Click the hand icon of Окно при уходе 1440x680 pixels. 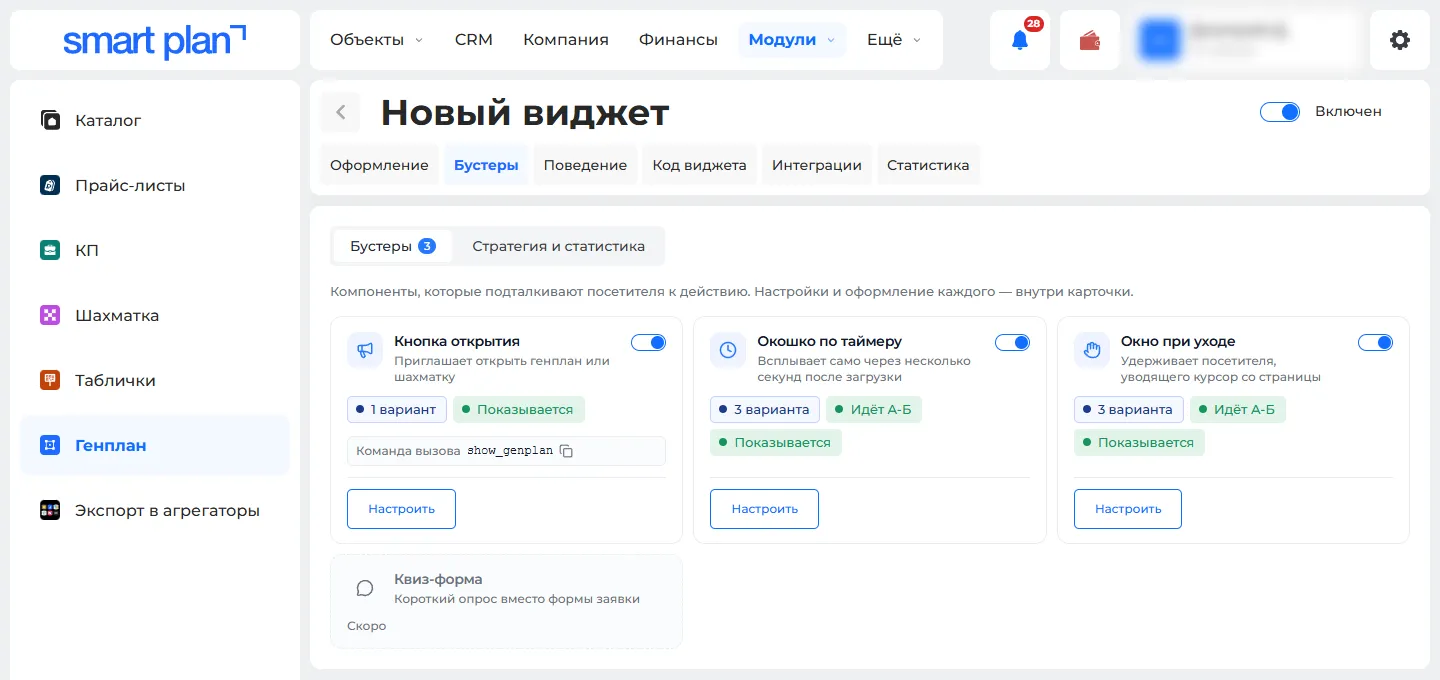(x=1092, y=350)
